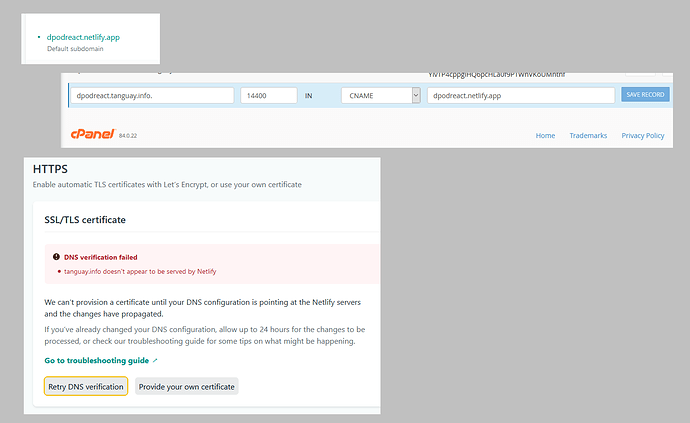
Task: Click the external-link arrow beside troubleshooting guide
Action: (155, 360)
